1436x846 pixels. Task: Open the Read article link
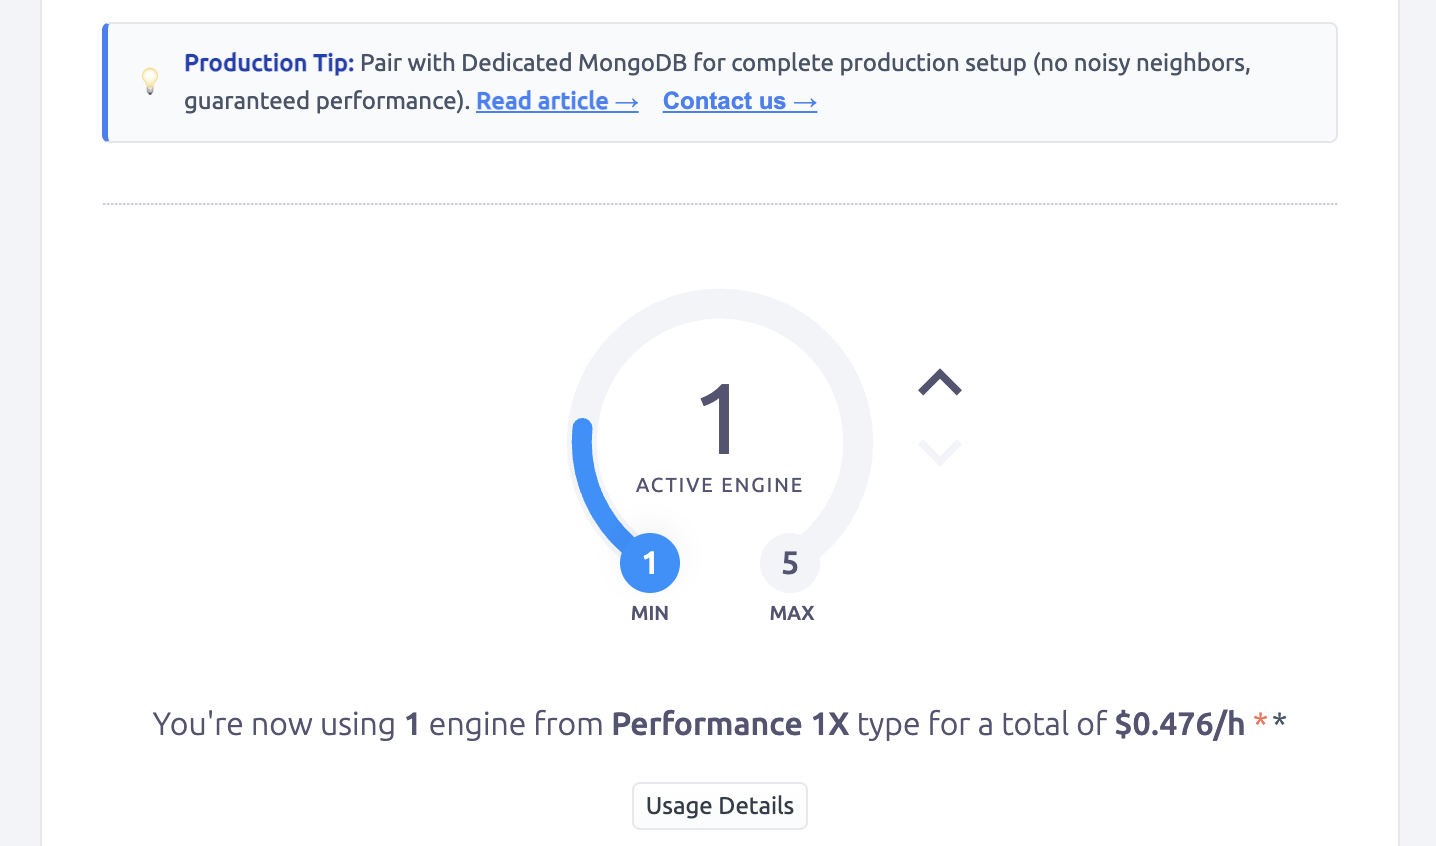[x=543, y=100]
